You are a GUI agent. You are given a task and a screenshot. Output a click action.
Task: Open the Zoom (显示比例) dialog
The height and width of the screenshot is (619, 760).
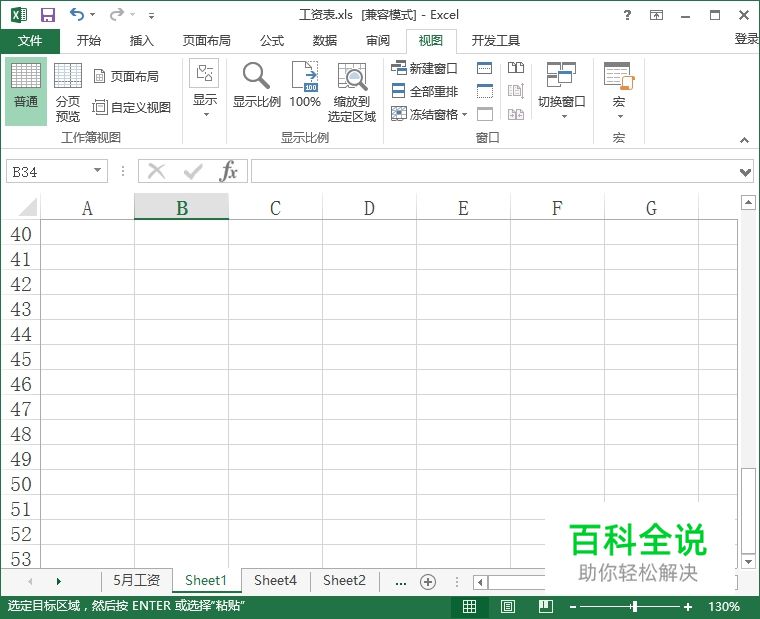pos(256,85)
